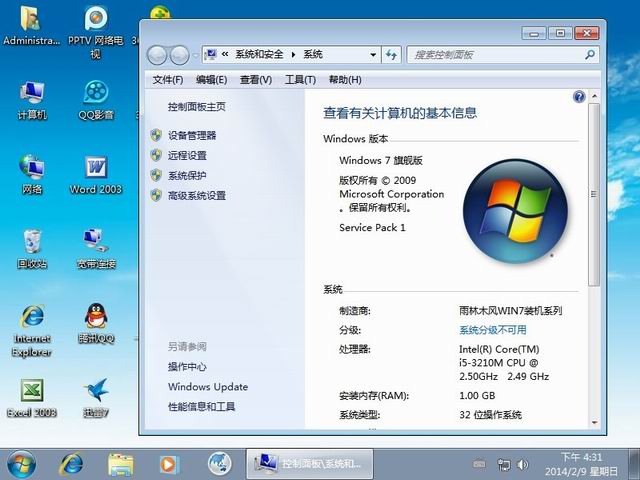Launch Word 2003 desktop icon
The height and width of the screenshot is (480, 640).
[96, 174]
